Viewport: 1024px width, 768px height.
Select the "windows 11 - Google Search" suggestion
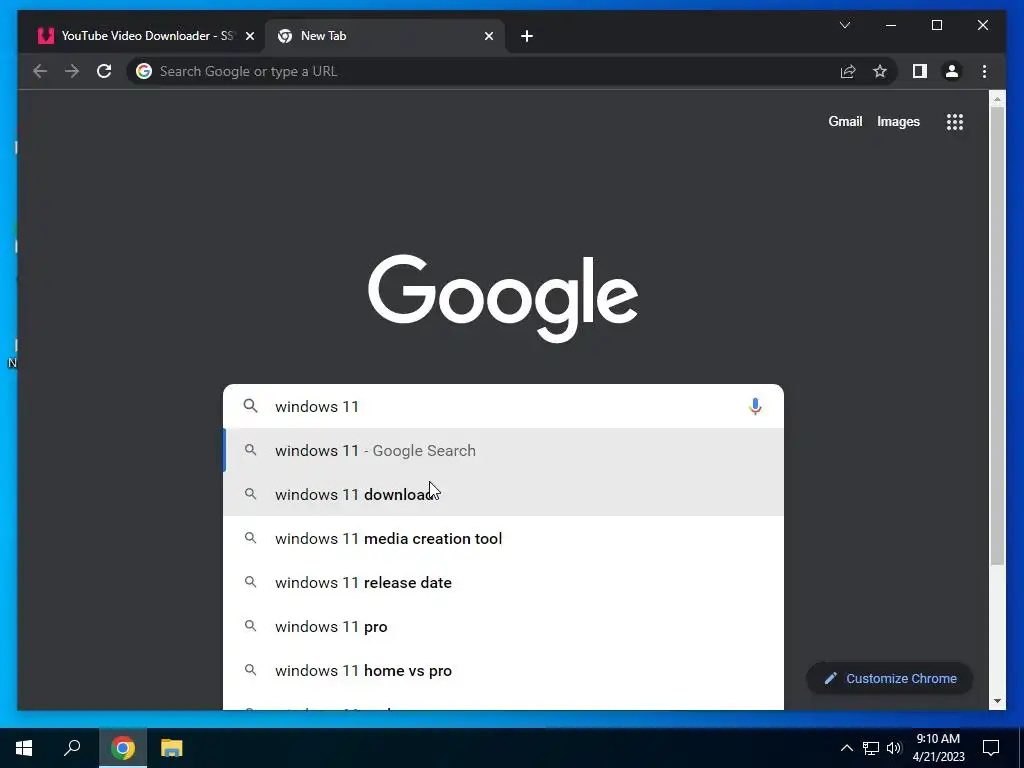click(x=503, y=451)
